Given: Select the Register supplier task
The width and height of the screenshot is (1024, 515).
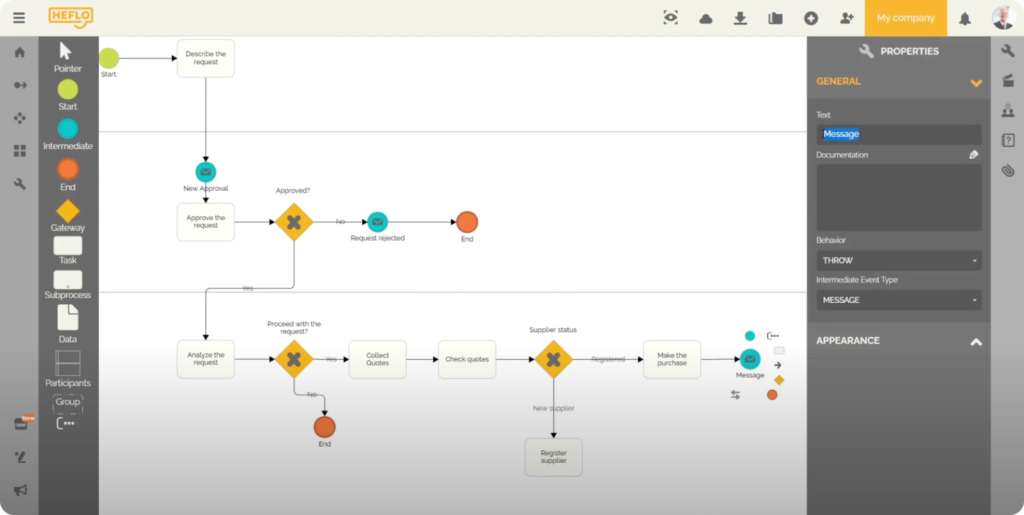Looking at the screenshot, I should (553, 456).
